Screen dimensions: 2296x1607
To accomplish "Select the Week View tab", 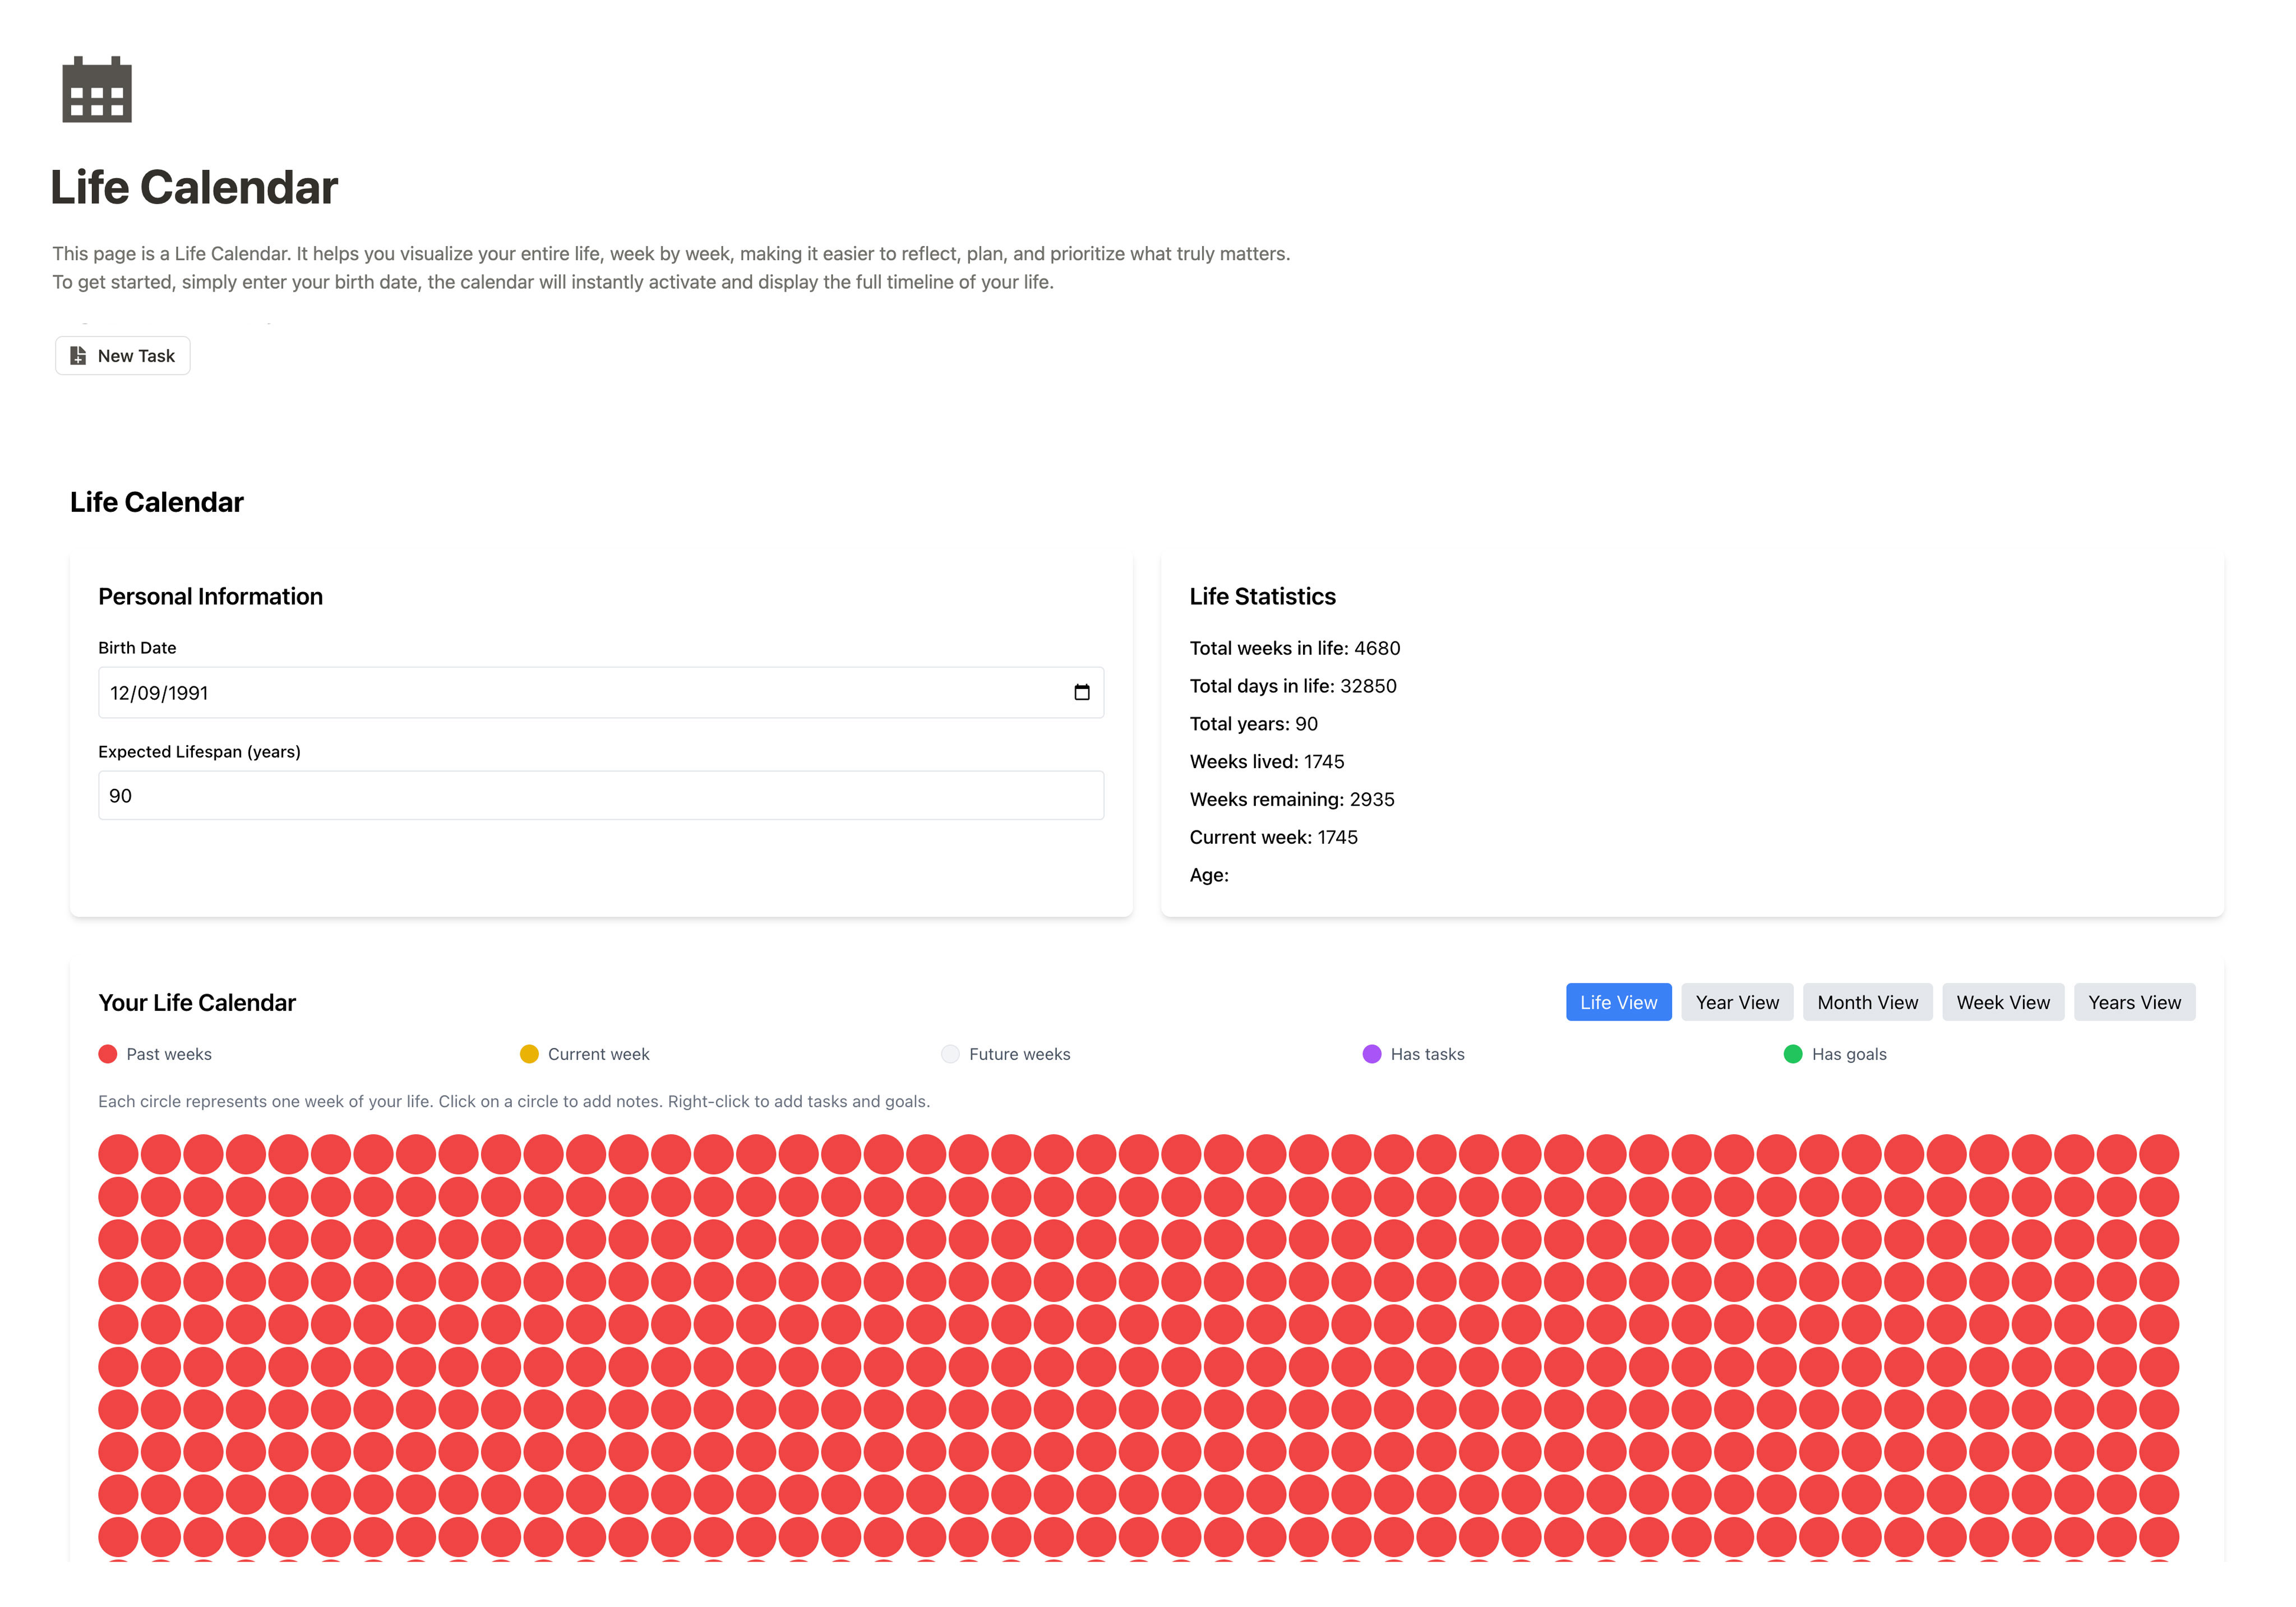I will (x=2003, y=1002).
